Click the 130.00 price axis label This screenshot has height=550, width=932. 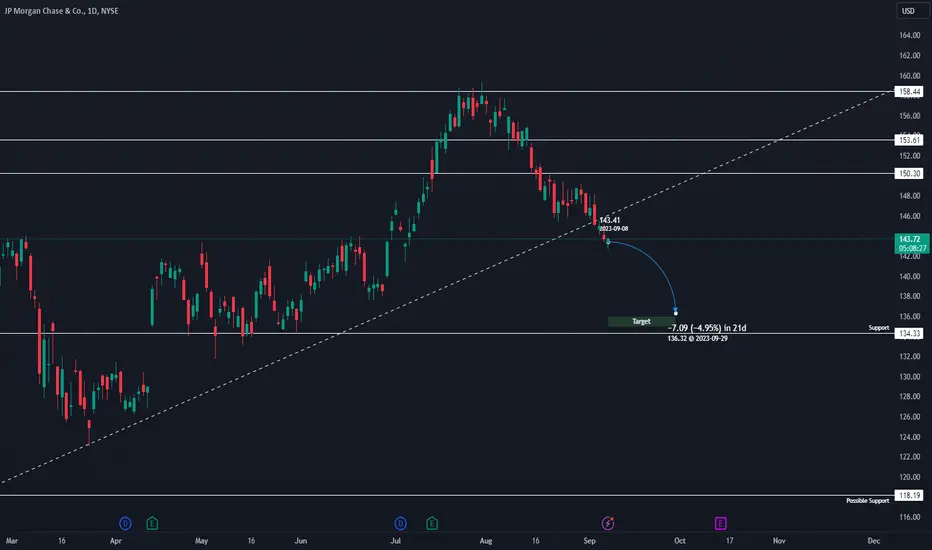point(909,376)
